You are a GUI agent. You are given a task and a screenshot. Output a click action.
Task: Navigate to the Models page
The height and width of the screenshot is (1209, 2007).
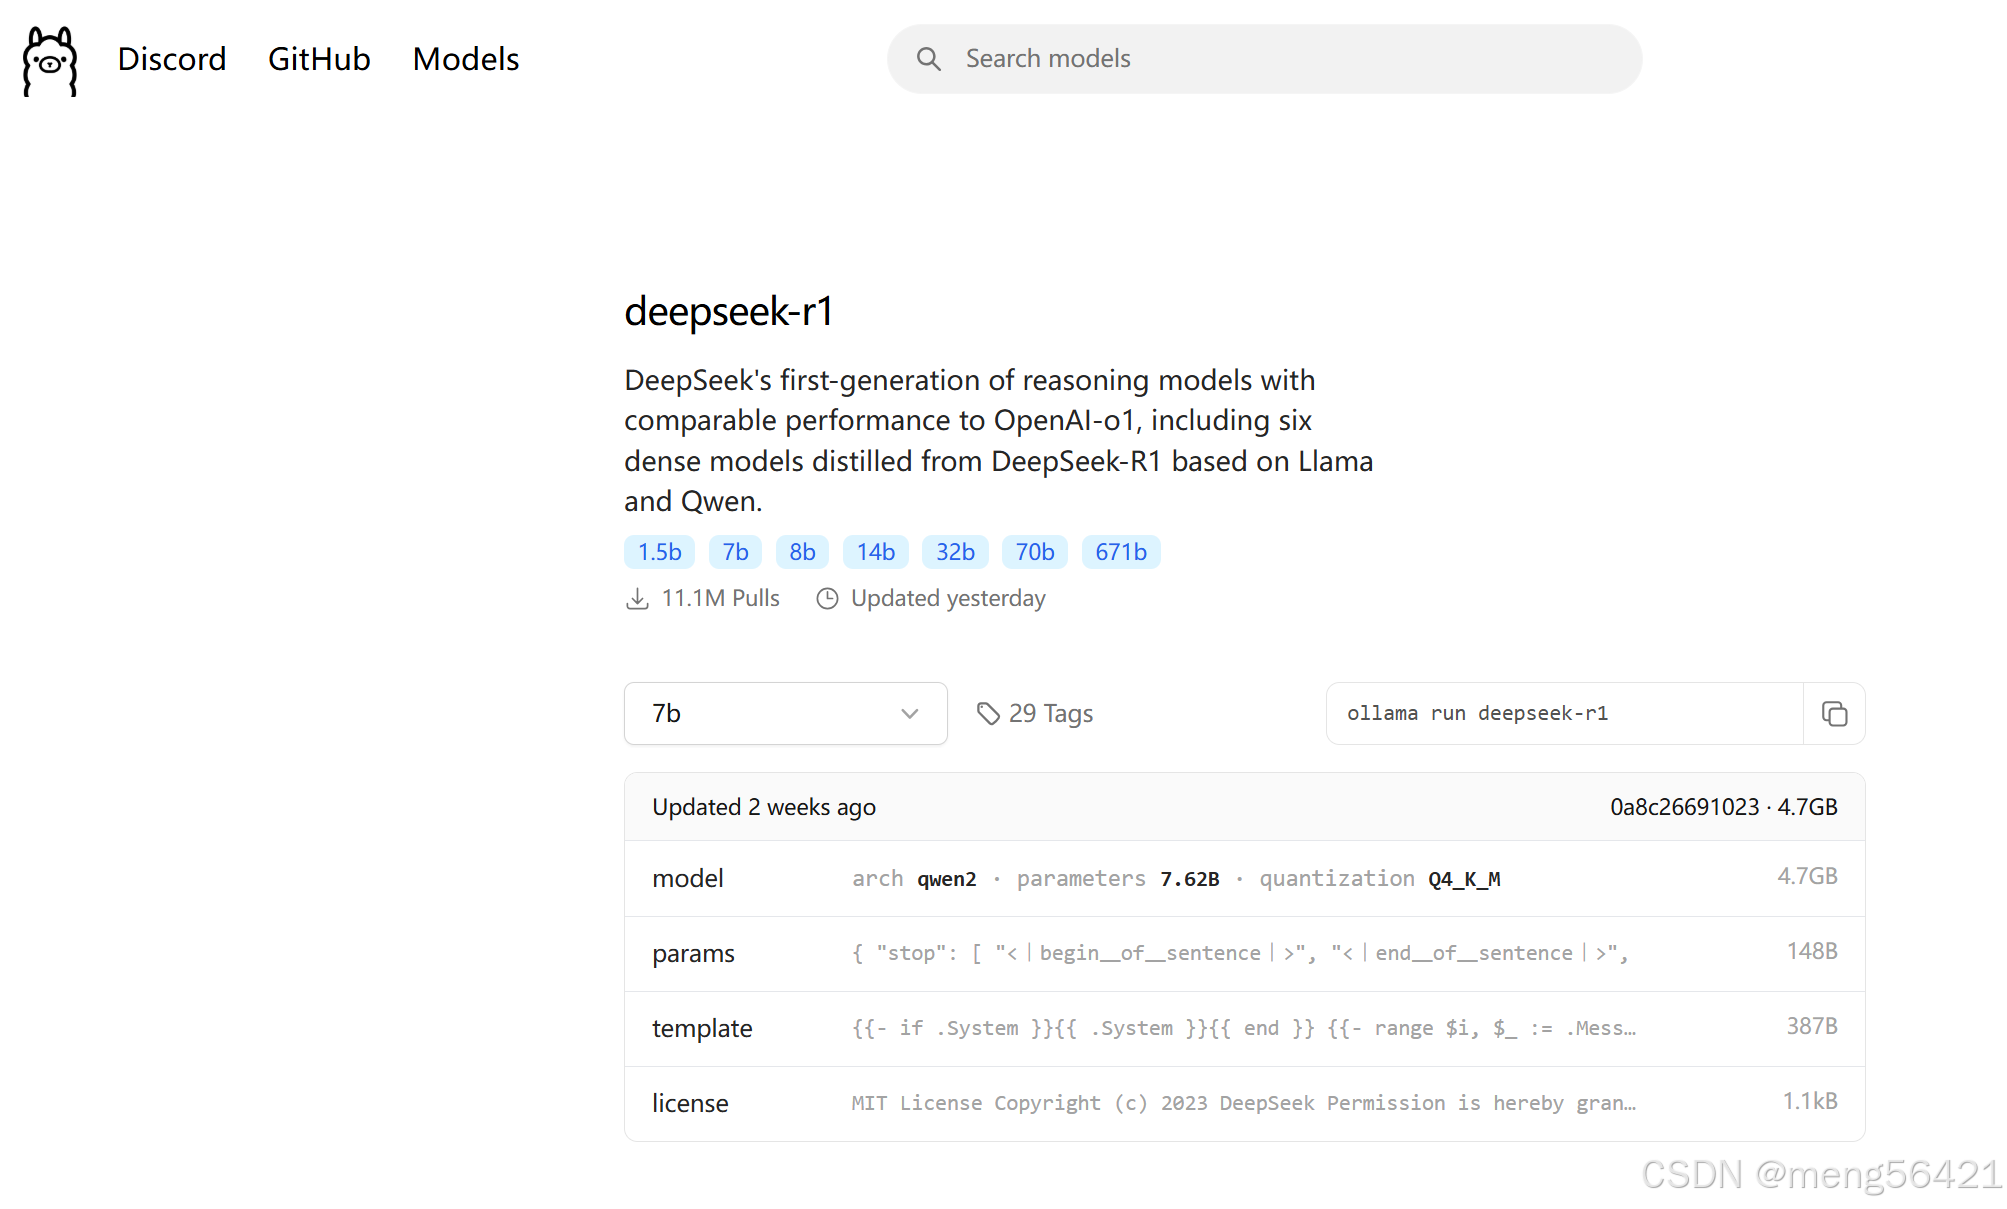coord(464,59)
